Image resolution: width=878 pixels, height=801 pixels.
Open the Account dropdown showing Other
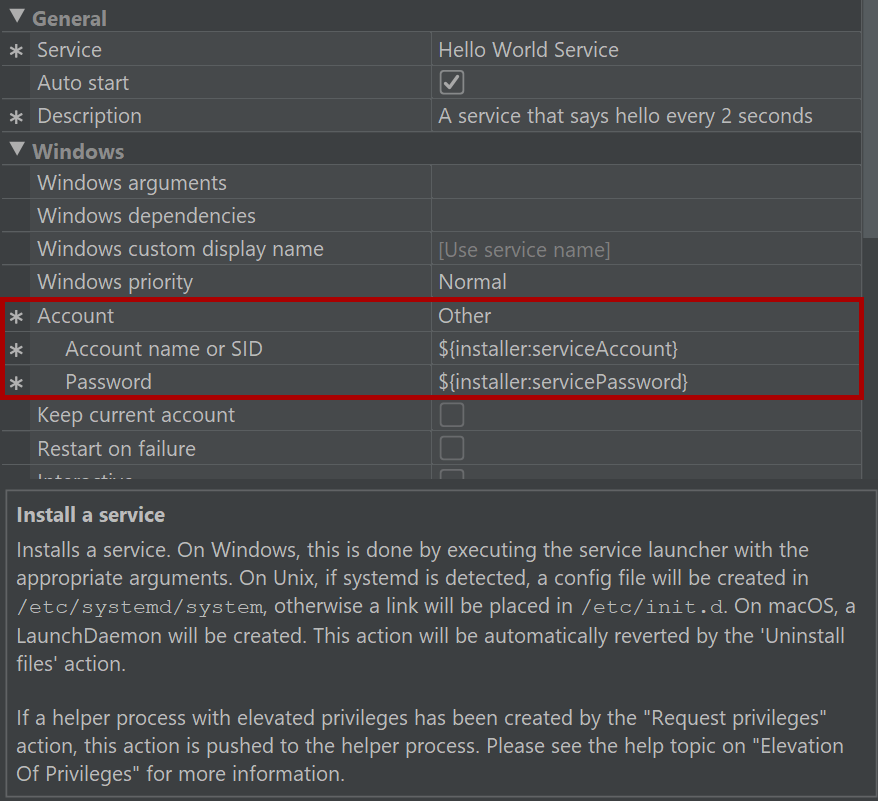click(x=646, y=316)
